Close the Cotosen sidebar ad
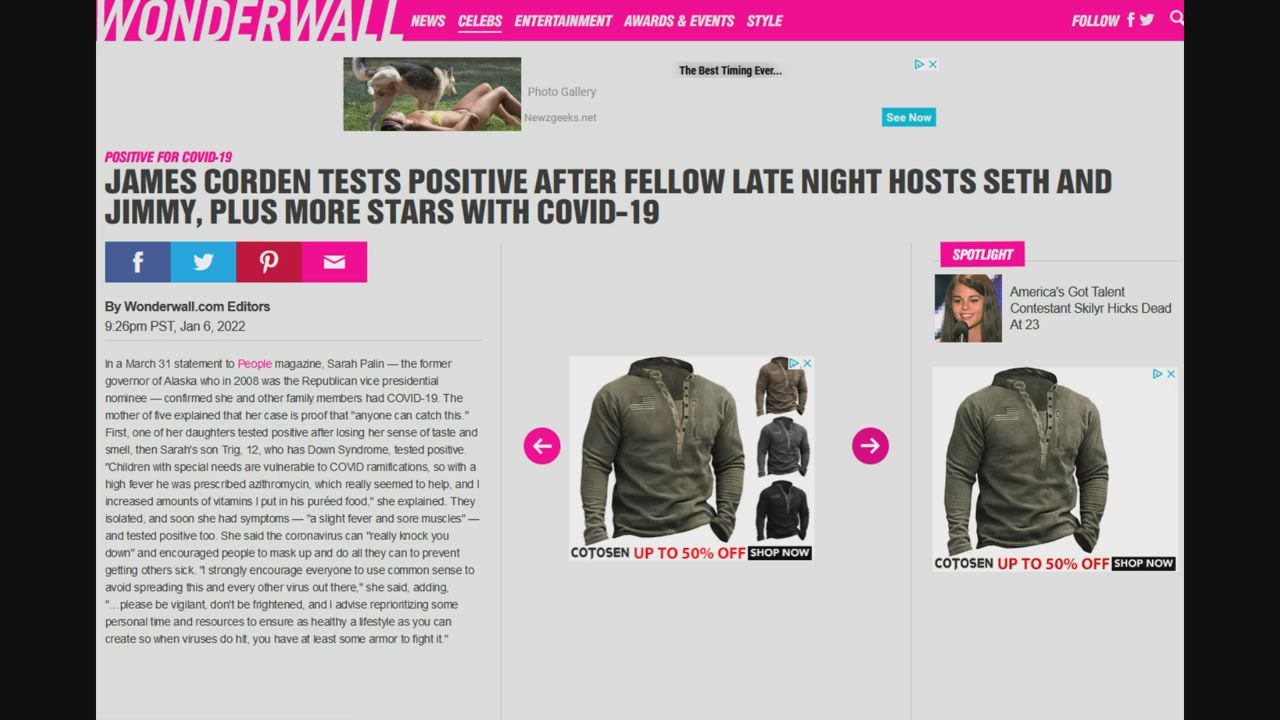 coord(1171,374)
